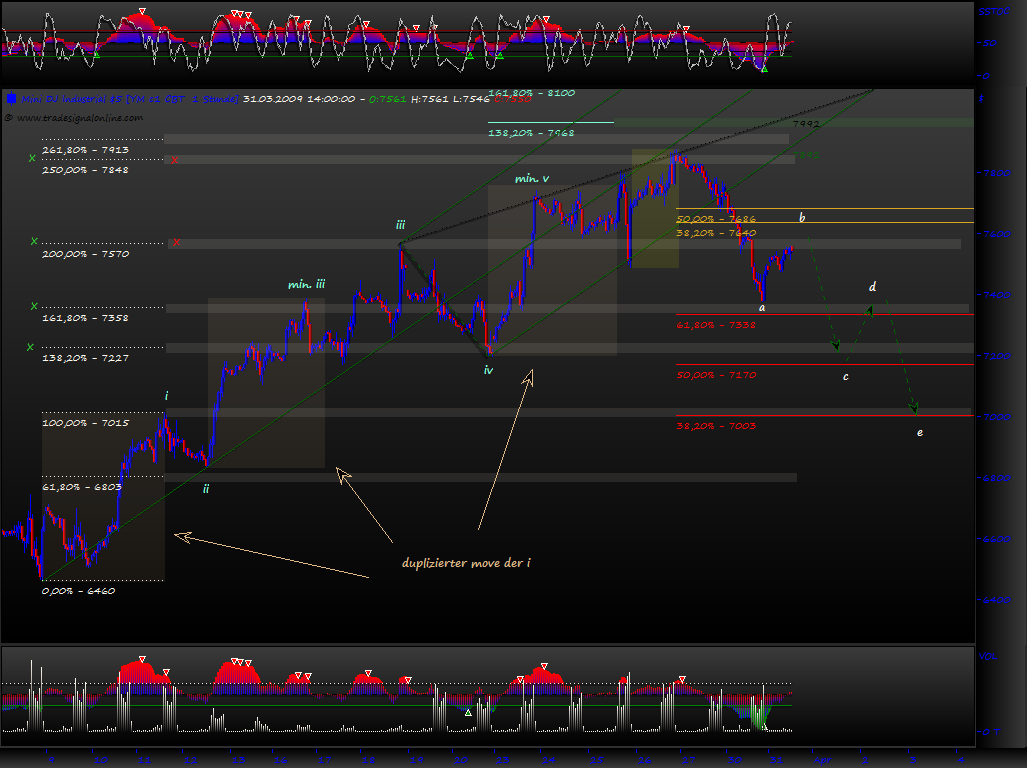Click the min. v wave label
Image resolution: width=1027 pixels, height=768 pixels.
click(532, 179)
